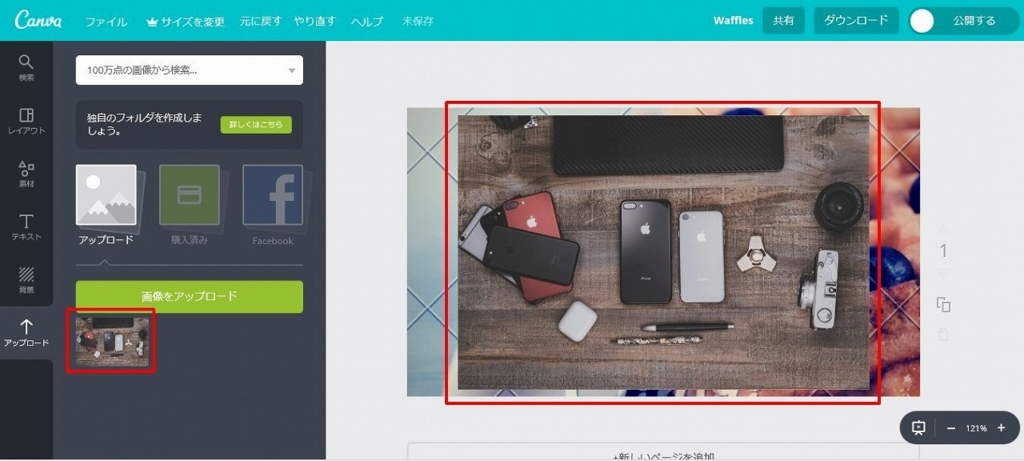Select the アップロード folder icon
The height and width of the screenshot is (461, 1024).
[106, 195]
